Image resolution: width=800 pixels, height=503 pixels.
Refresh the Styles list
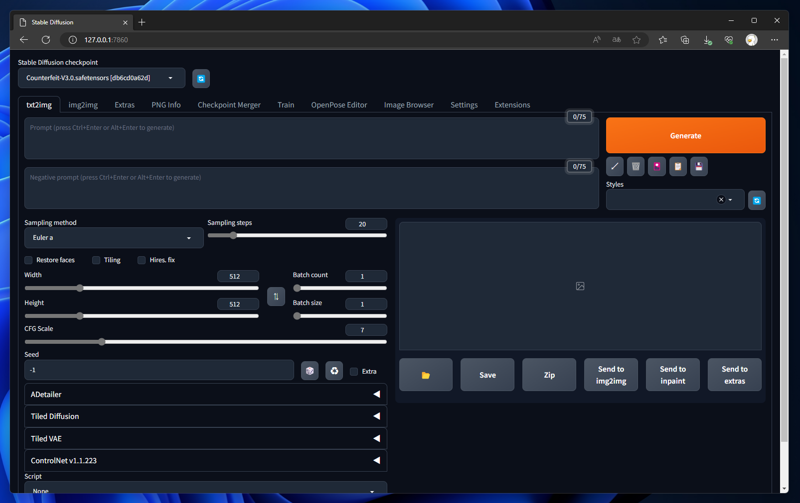click(x=757, y=200)
